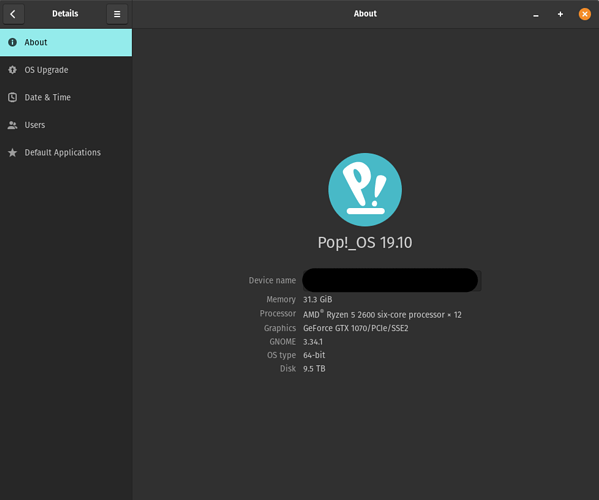Click the Disk label
The width and height of the screenshot is (599, 500).
(288, 369)
